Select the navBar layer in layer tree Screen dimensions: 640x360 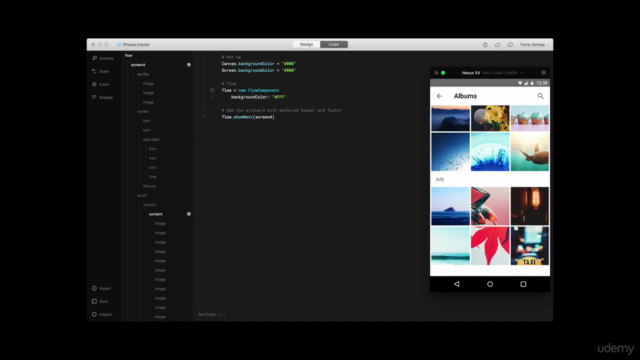click(x=143, y=111)
